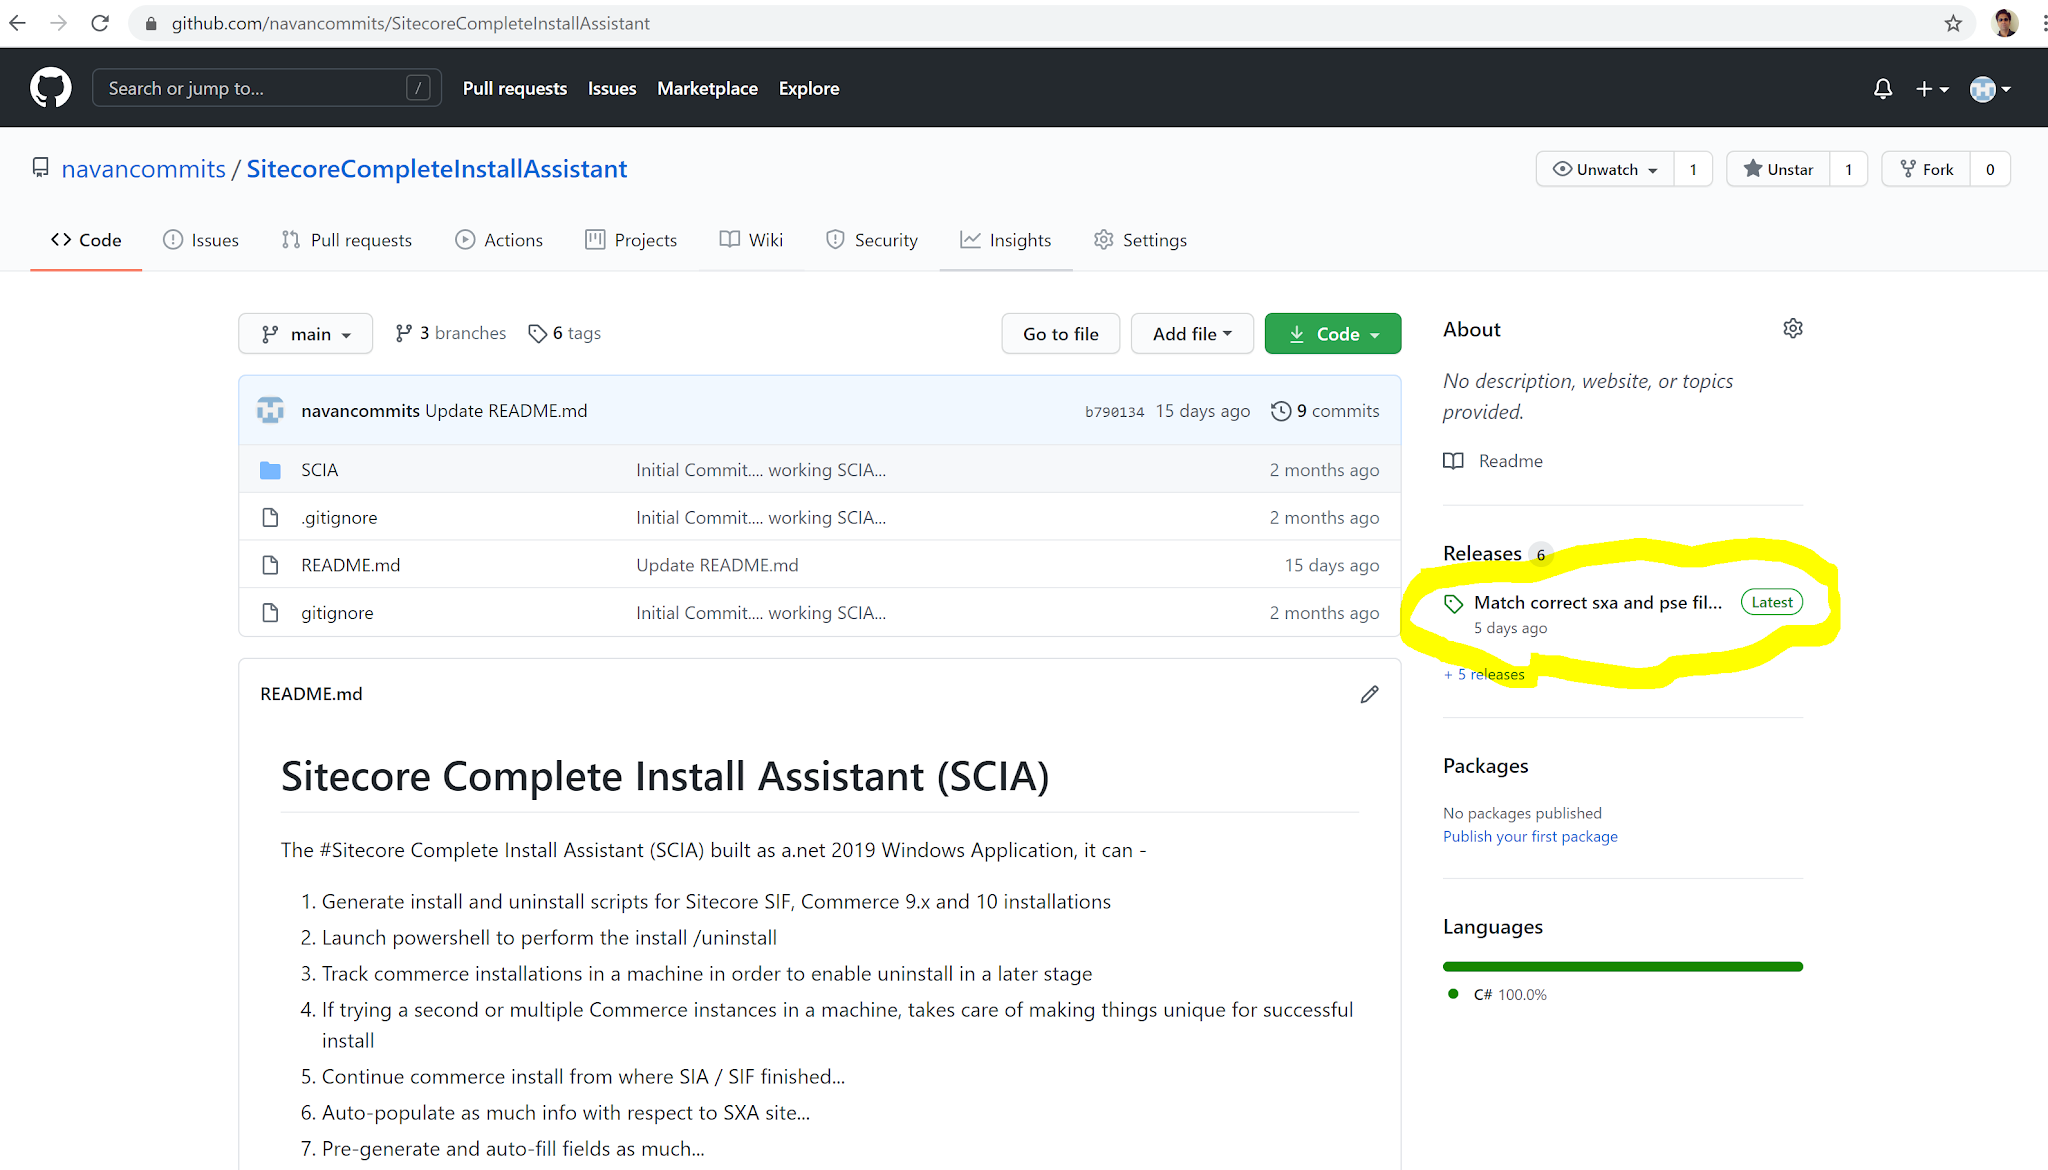Image resolution: width=2048 pixels, height=1170 pixels.
Task: Toggle the Unstar button
Action: pyautogui.click(x=1778, y=169)
